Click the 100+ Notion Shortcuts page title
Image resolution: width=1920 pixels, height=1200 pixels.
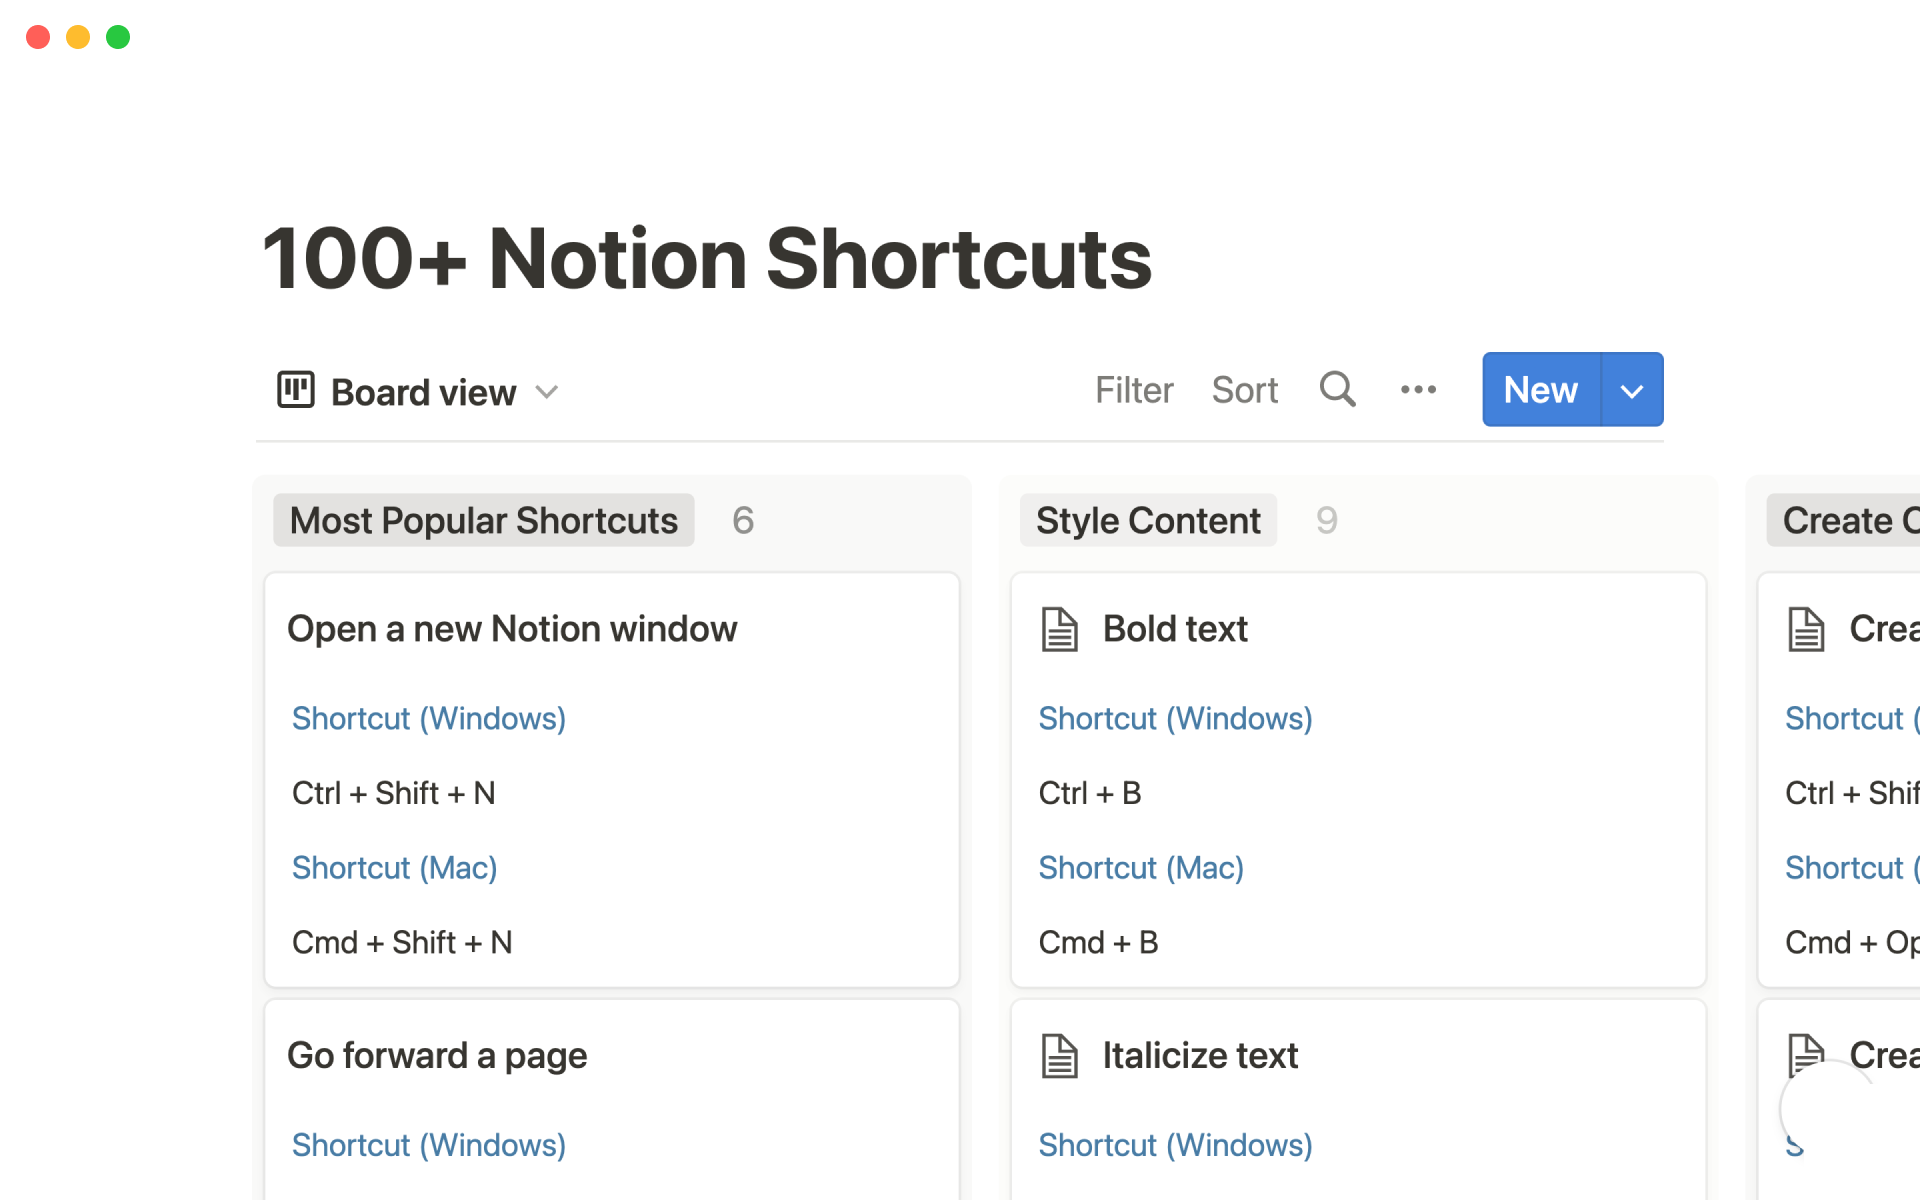[x=706, y=259]
